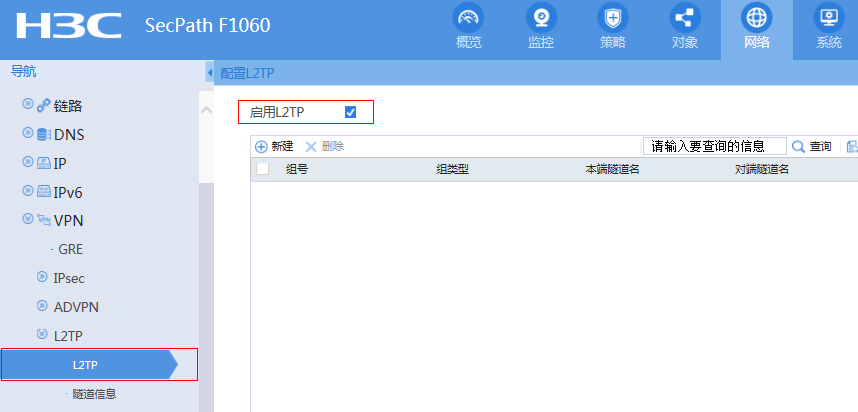Click the 新建 plus circle icon
858x412 pixels.
tap(262, 147)
